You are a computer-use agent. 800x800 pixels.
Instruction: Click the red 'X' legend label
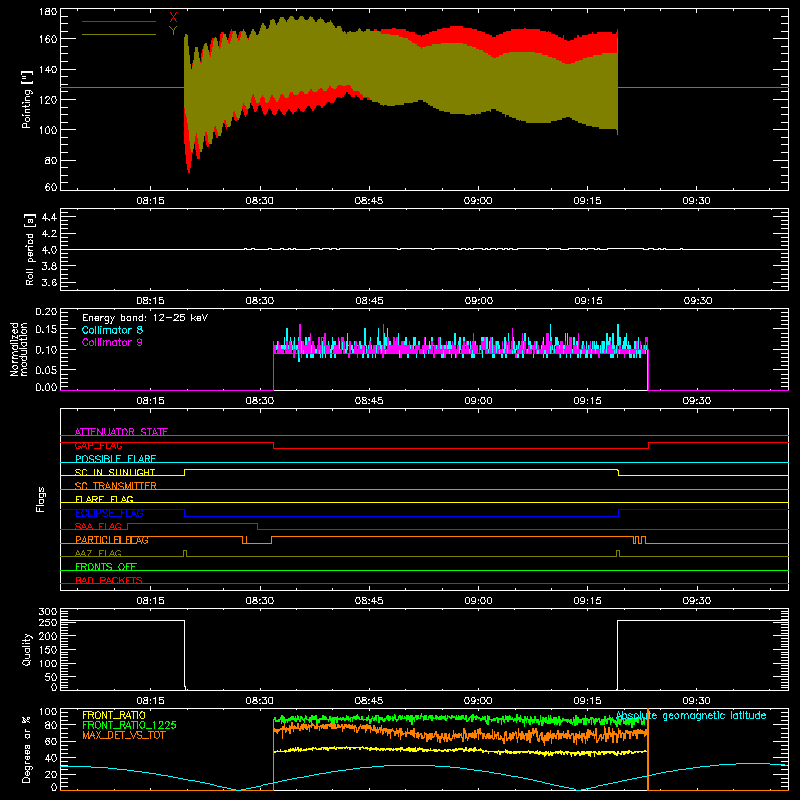click(173, 18)
